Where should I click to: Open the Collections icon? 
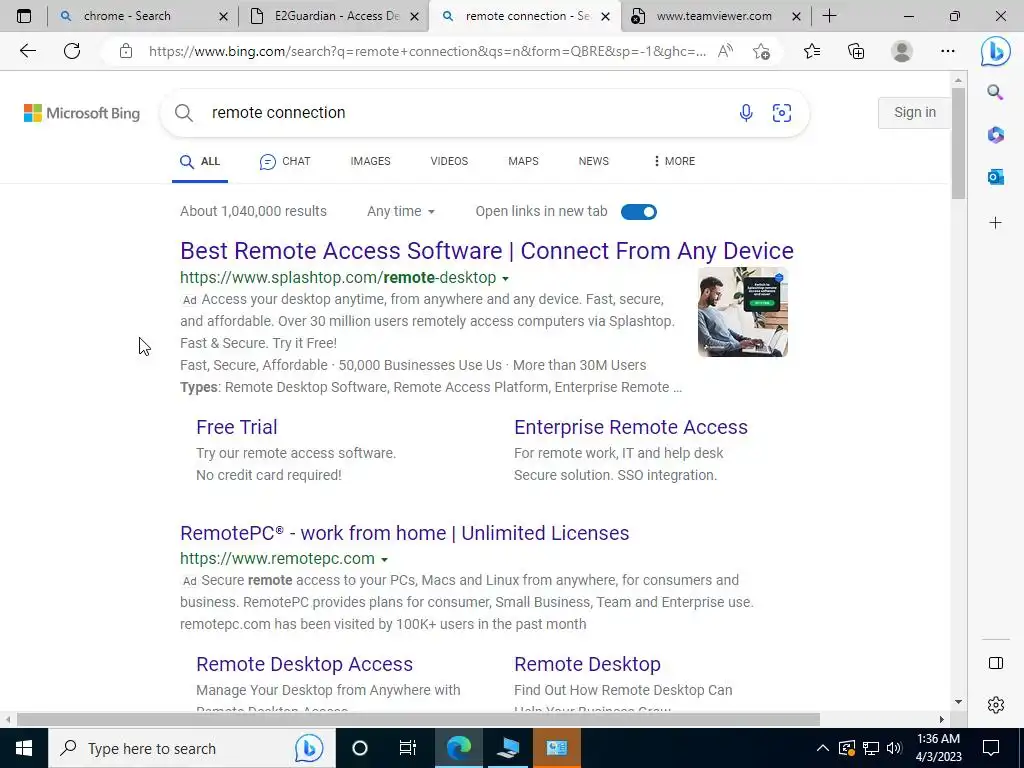click(x=856, y=51)
